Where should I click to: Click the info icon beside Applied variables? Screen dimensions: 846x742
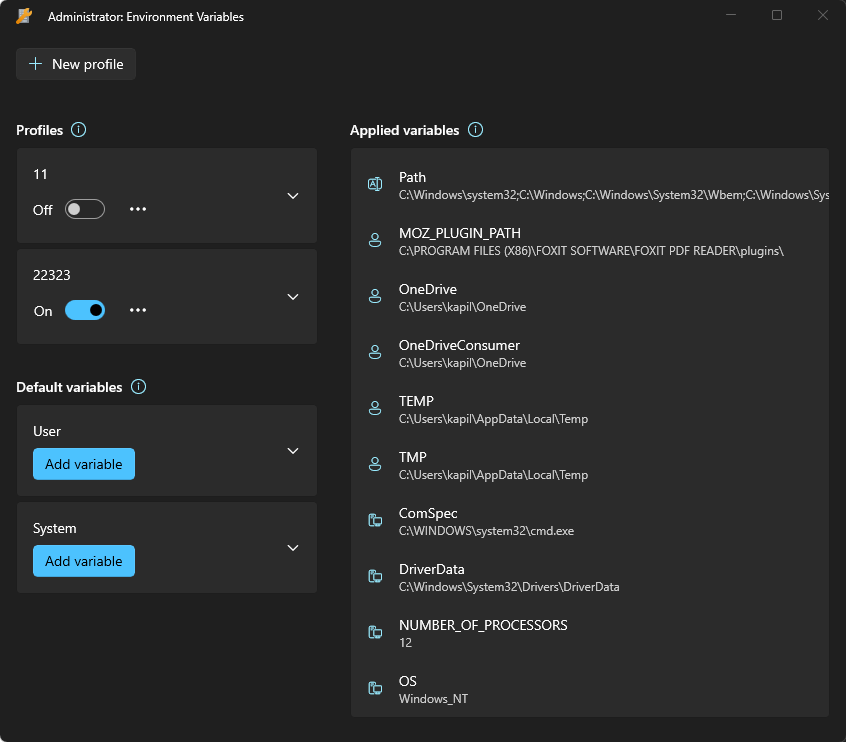pyautogui.click(x=476, y=130)
